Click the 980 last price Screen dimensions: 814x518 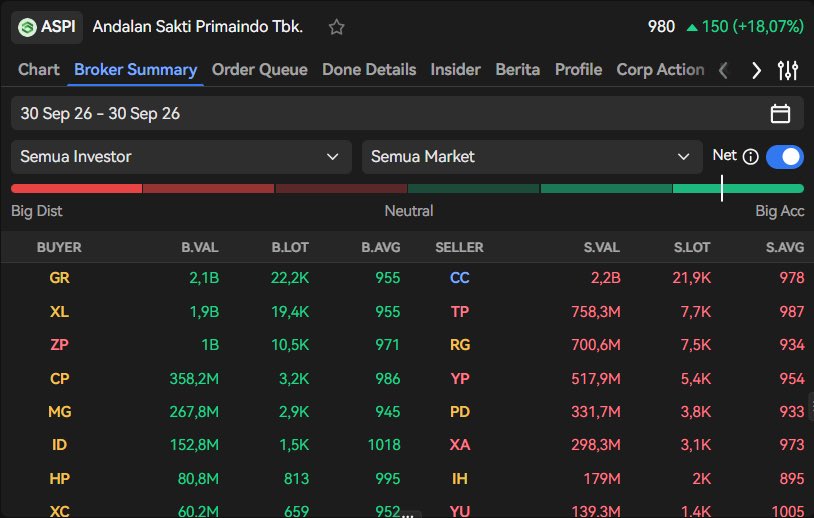coord(661,27)
